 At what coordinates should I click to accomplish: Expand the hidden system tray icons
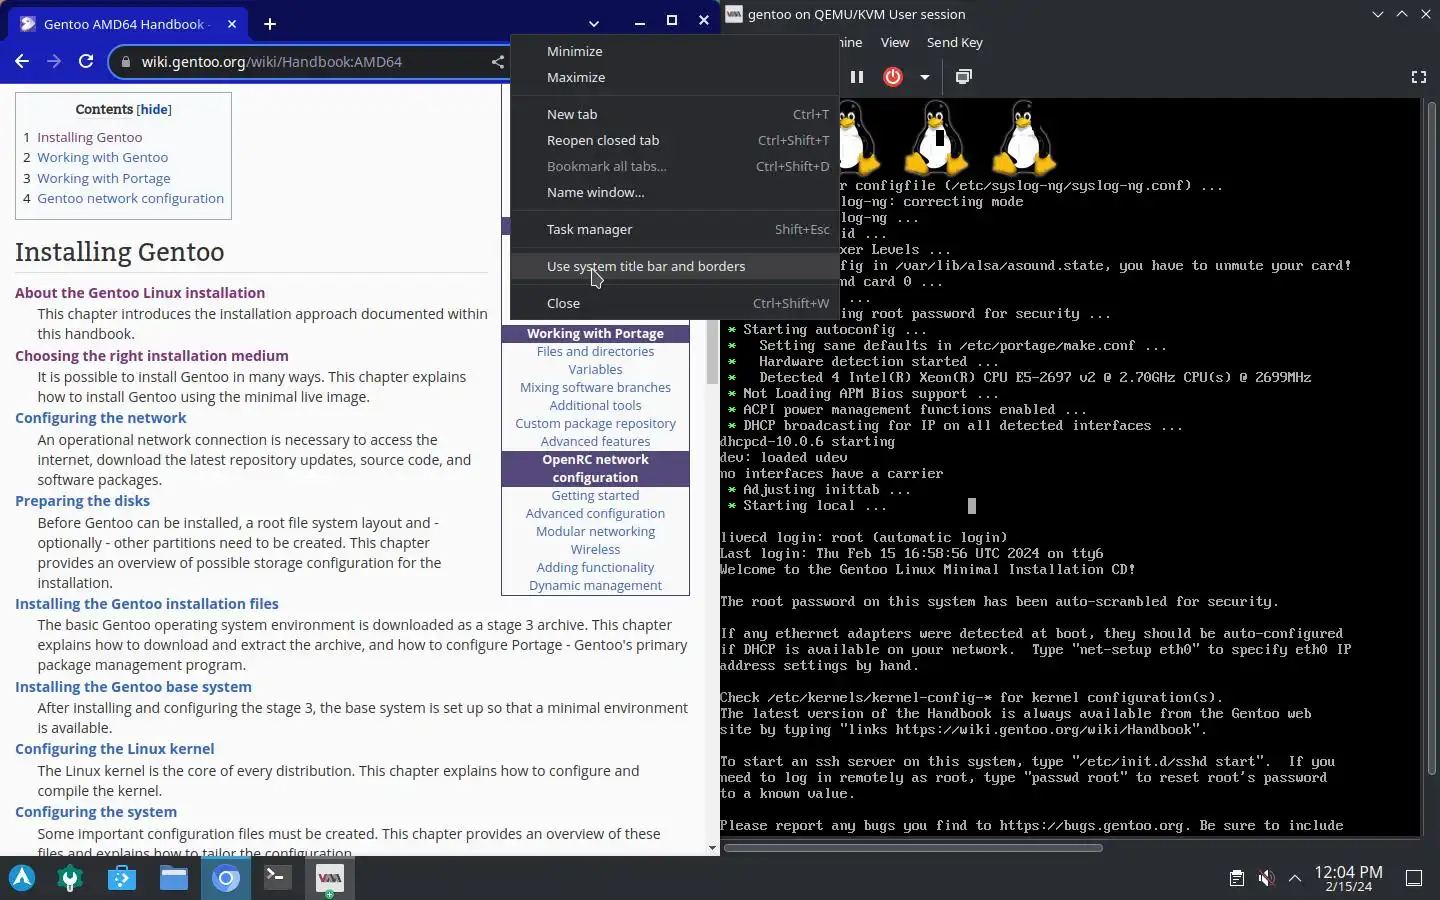coord(1295,878)
